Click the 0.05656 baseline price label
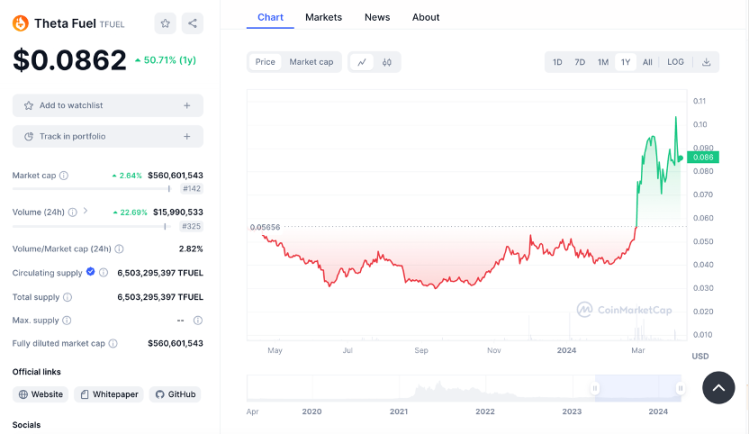The image size is (749, 434). [x=265, y=227]
